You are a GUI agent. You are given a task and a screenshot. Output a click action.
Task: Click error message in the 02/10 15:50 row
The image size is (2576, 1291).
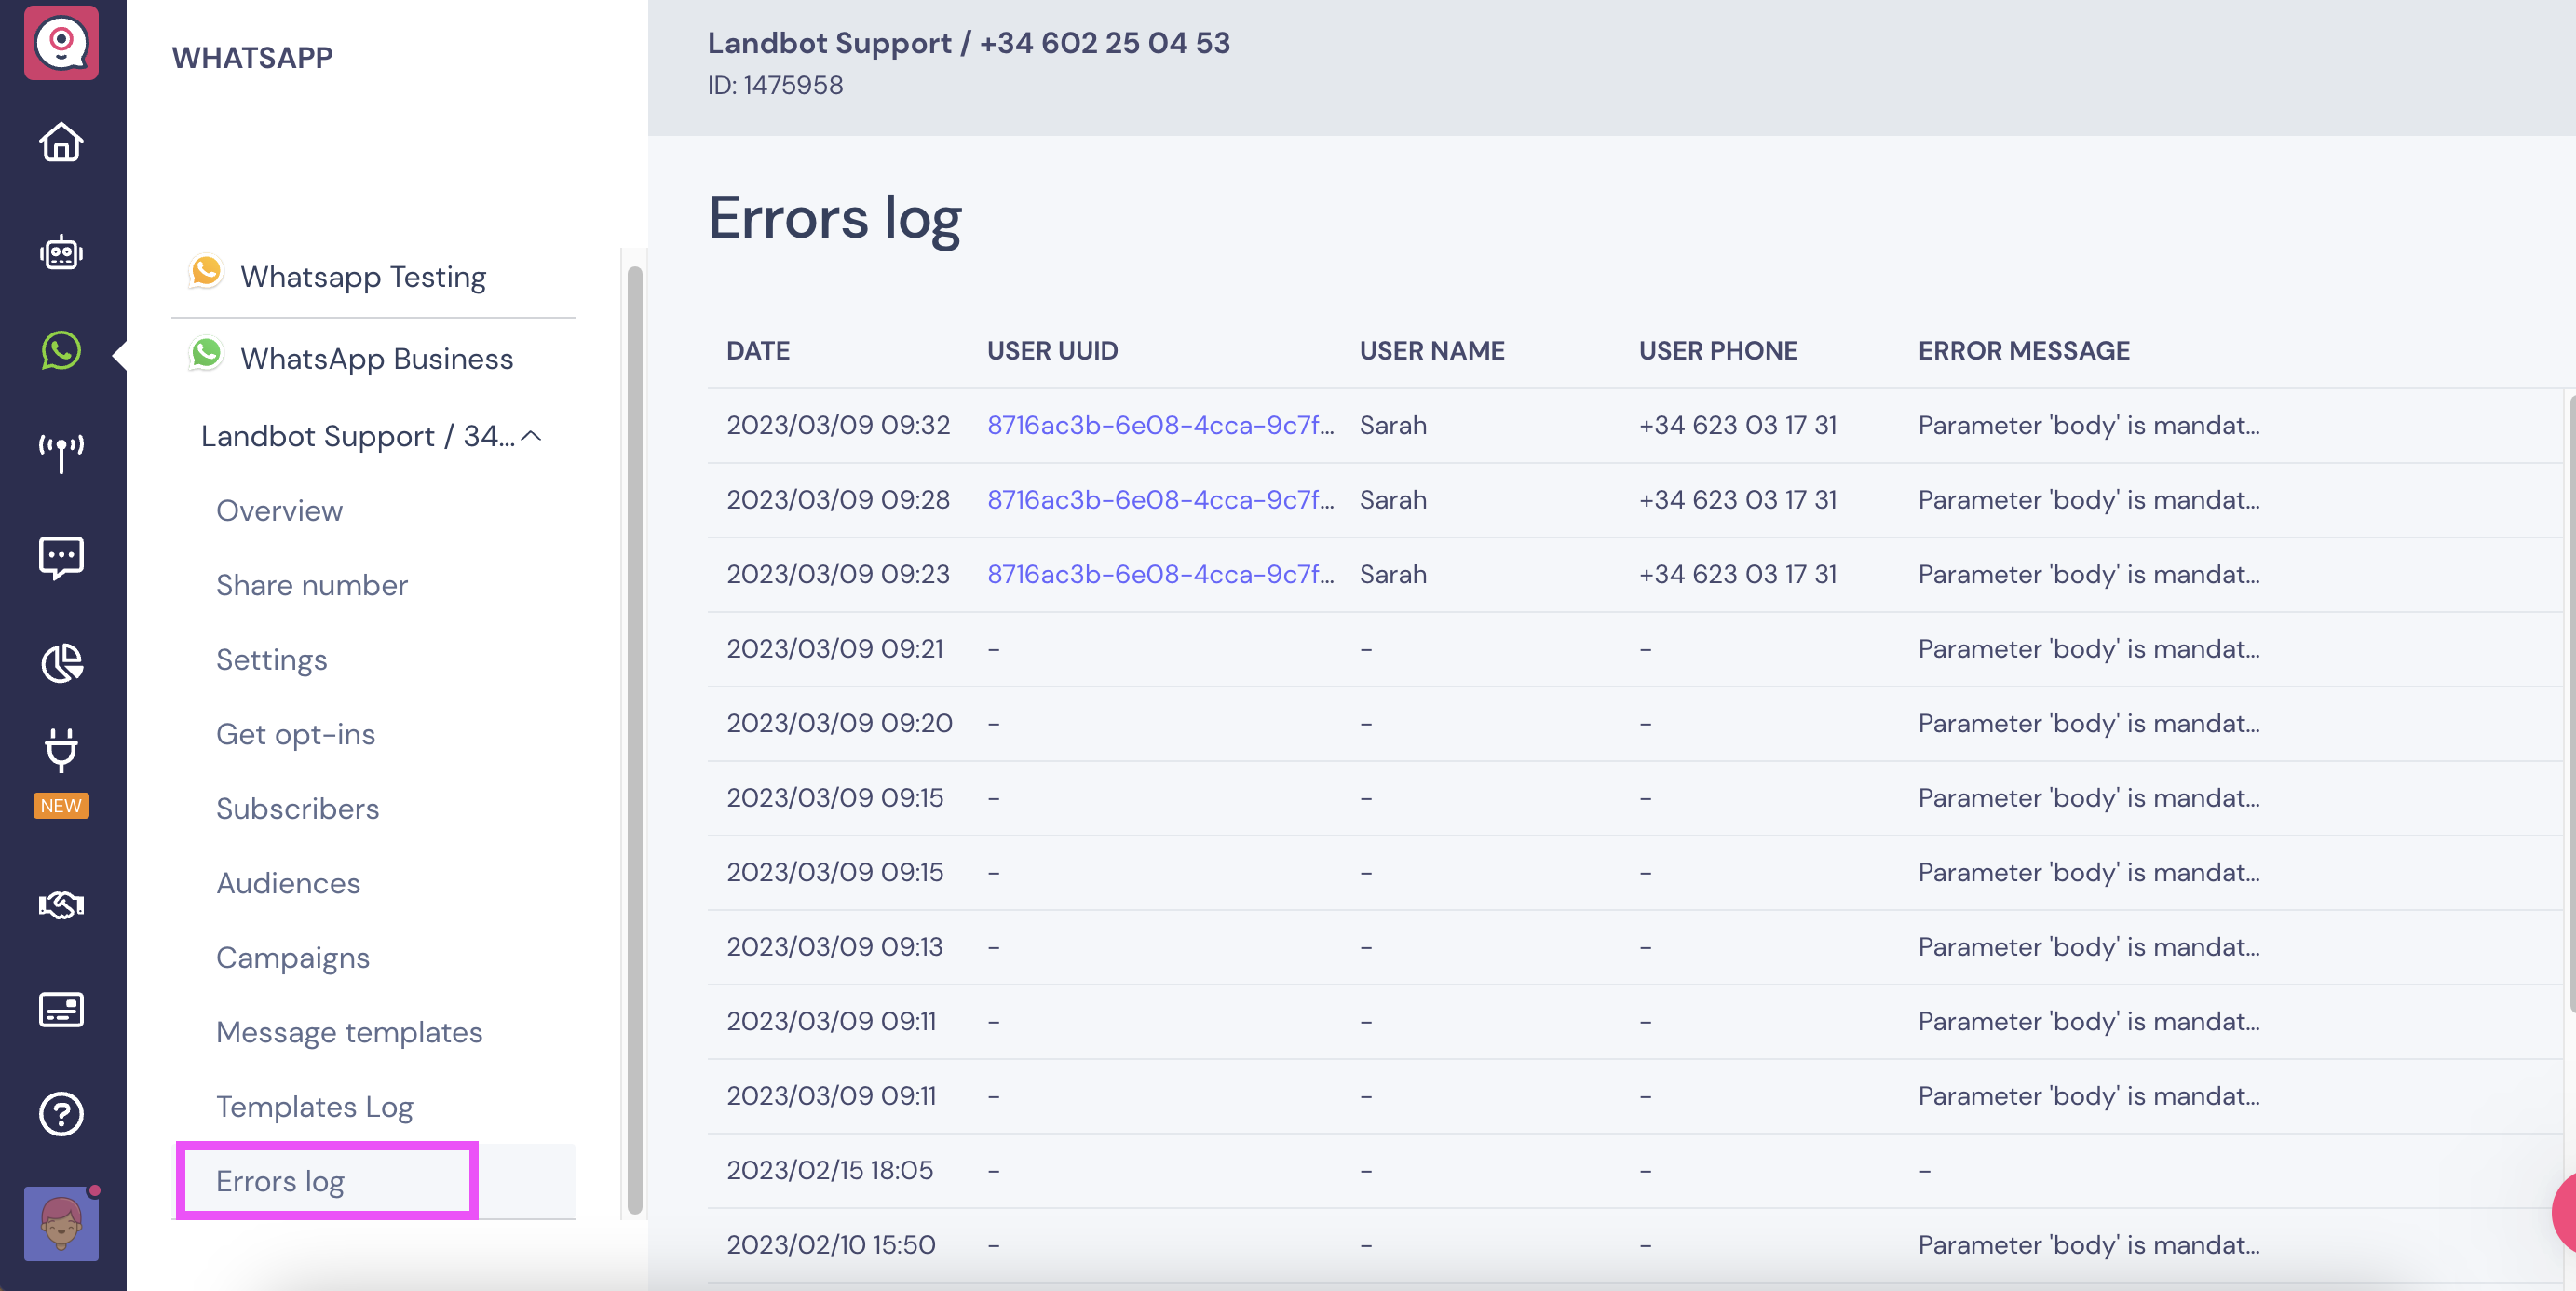[x=2088, y=1245]
